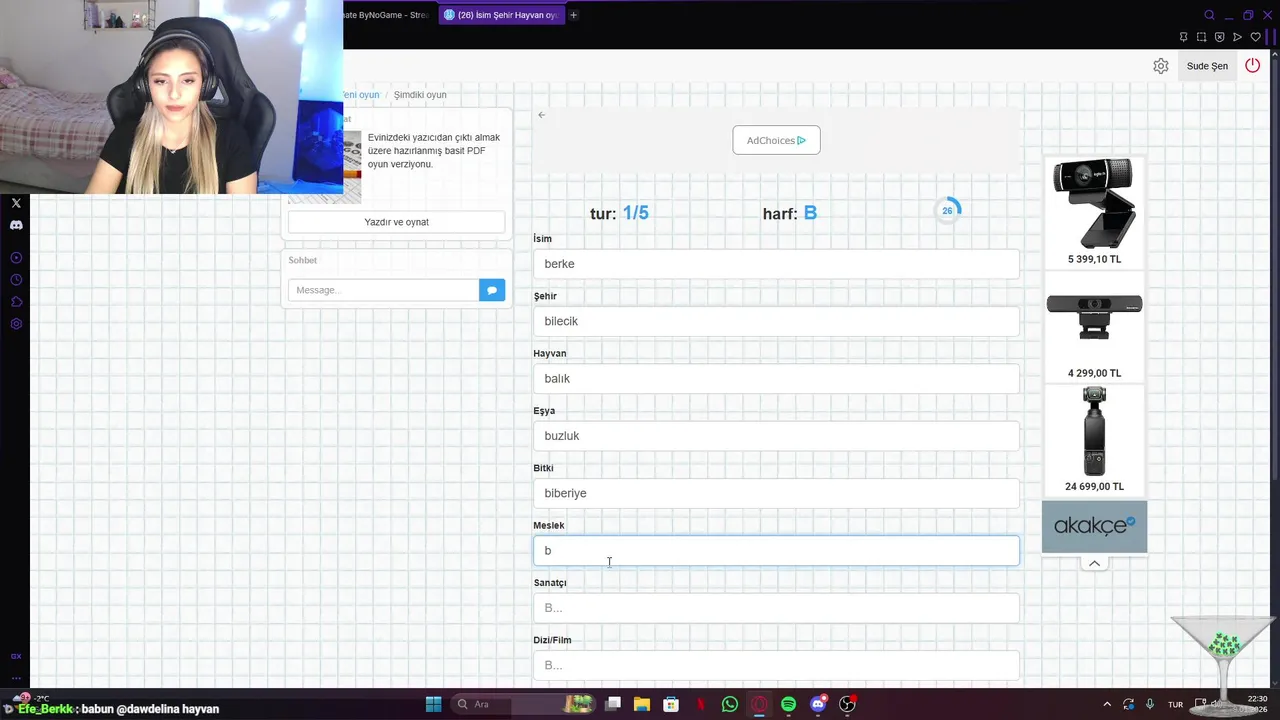Open a new browser tab

(x=573, y=15)
